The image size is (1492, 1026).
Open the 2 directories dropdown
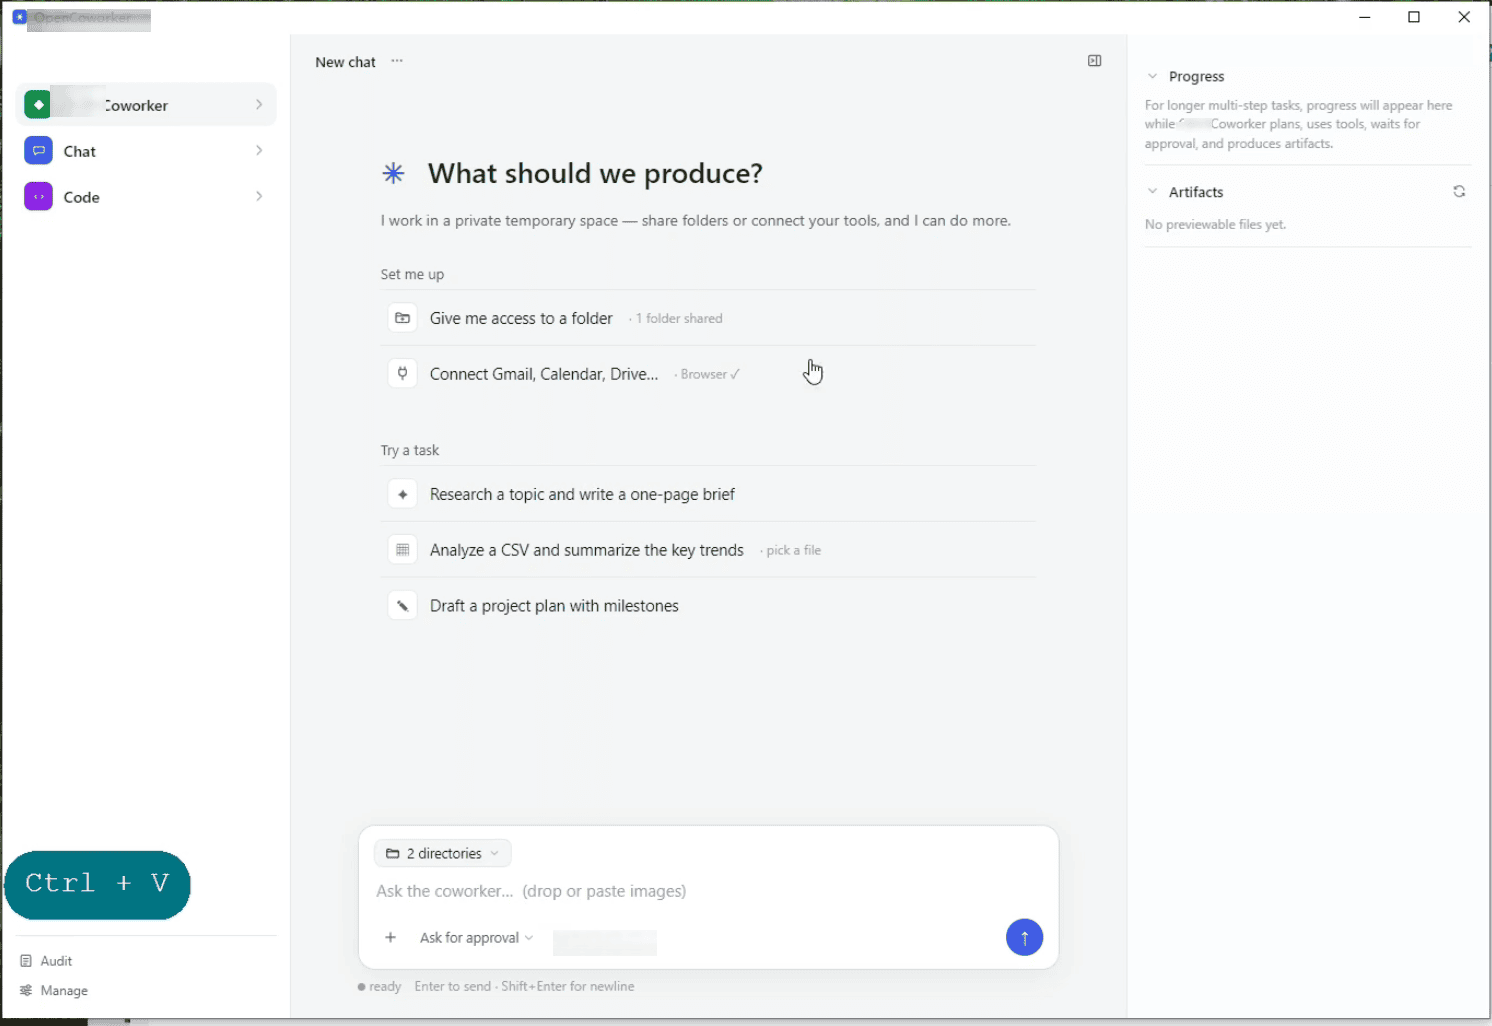click(x=443, y=853)
